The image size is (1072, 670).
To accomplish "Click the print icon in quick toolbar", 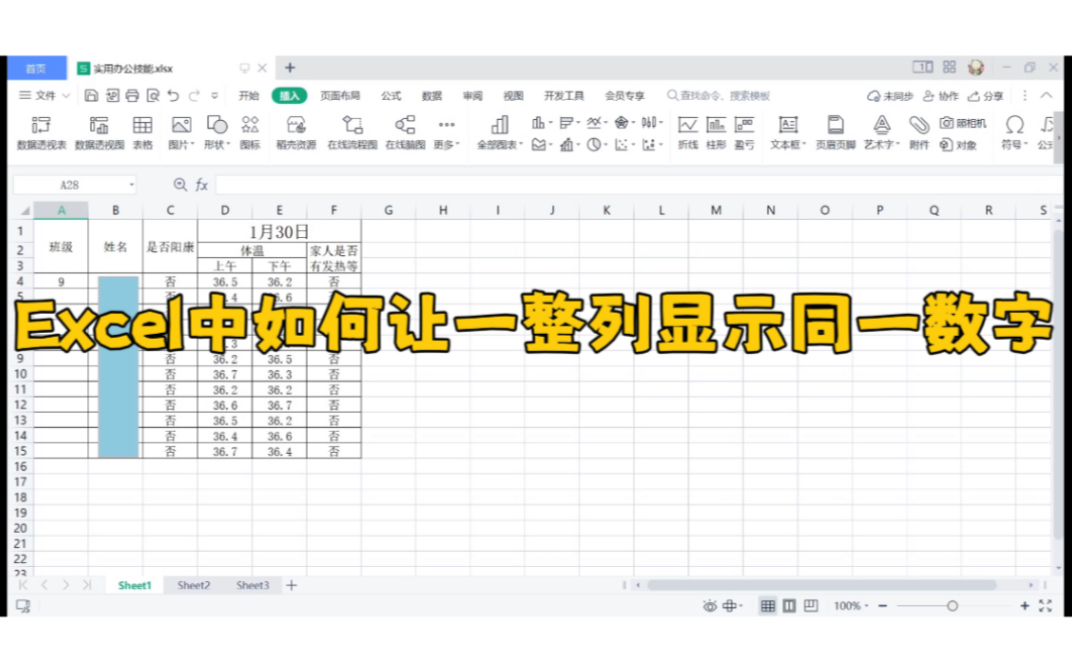I will tap(132, 96).
